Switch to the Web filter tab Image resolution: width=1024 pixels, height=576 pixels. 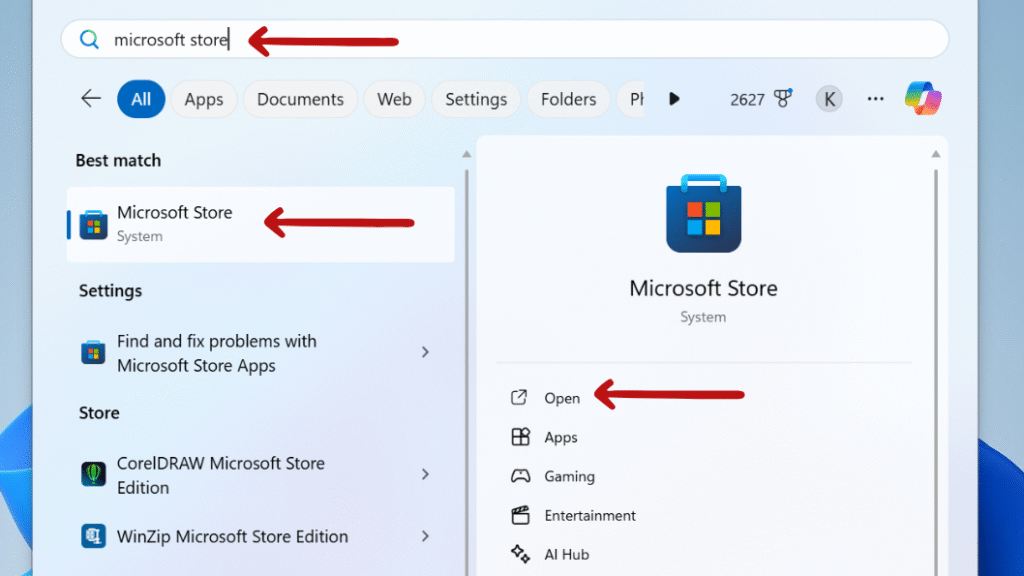coord(394,99)
